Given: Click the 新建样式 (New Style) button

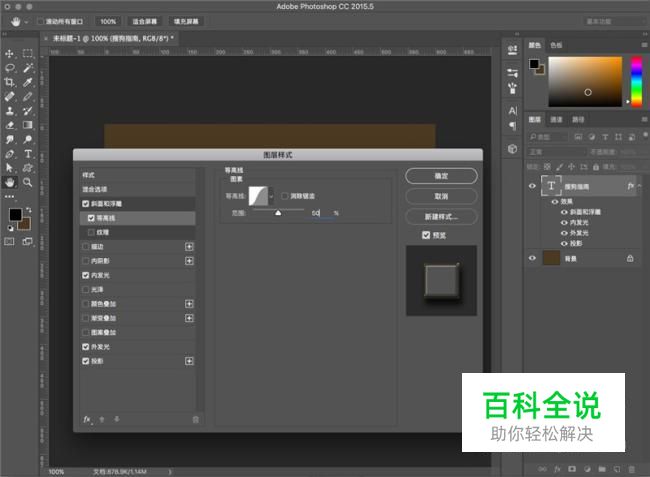Looking at the screenshot, I should tap(441, 216).
